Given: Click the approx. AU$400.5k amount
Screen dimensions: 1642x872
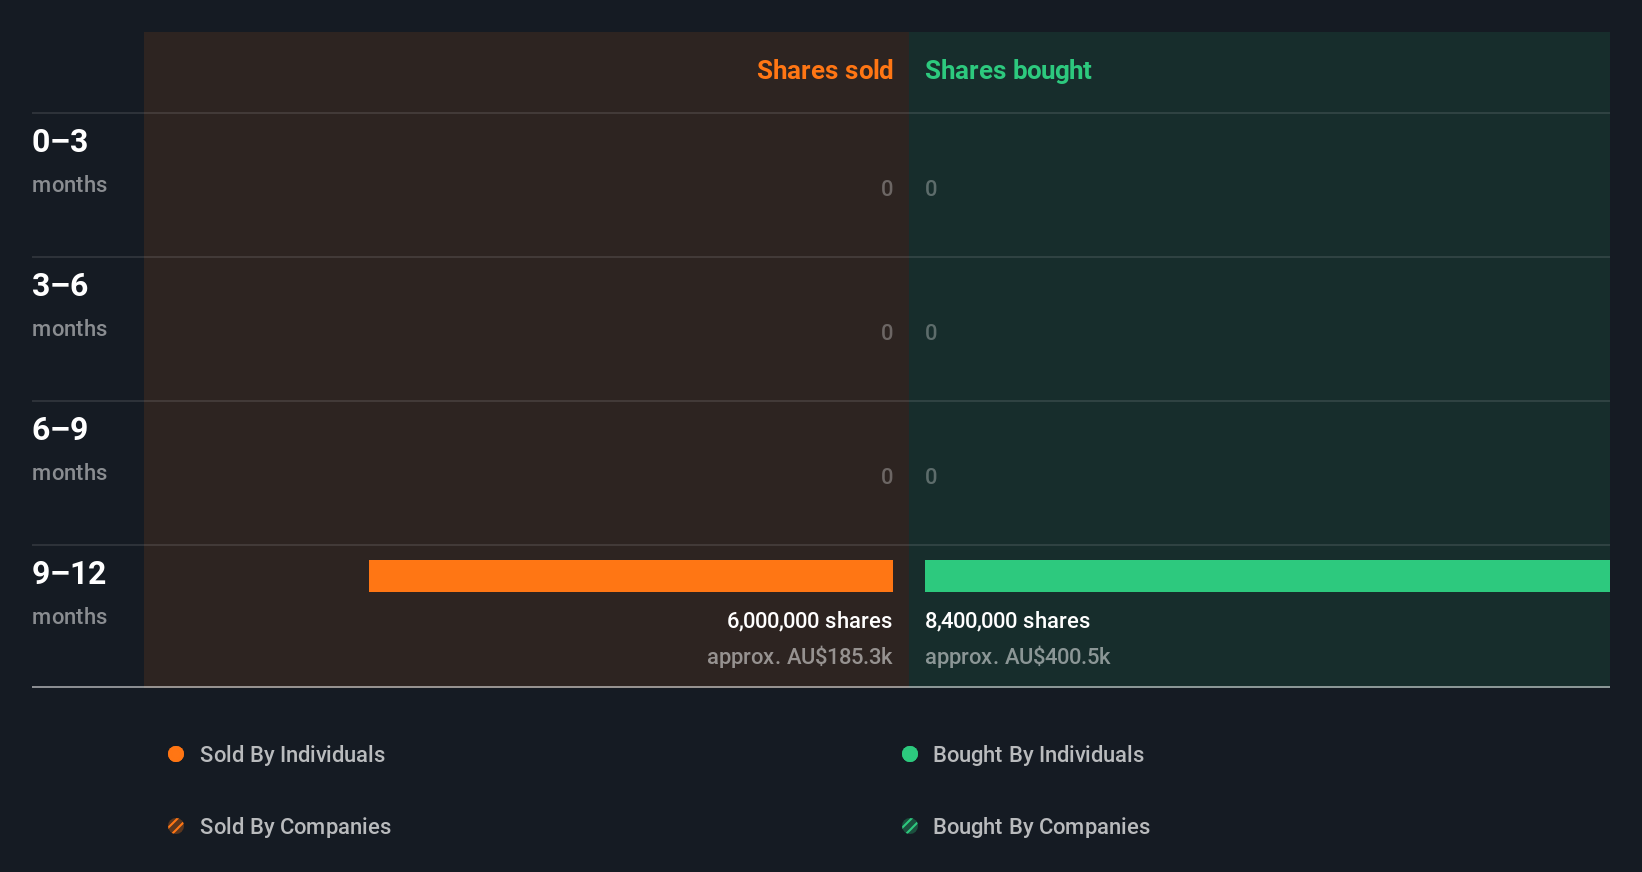Looking at the screenshot, I should coord(1017,657).
